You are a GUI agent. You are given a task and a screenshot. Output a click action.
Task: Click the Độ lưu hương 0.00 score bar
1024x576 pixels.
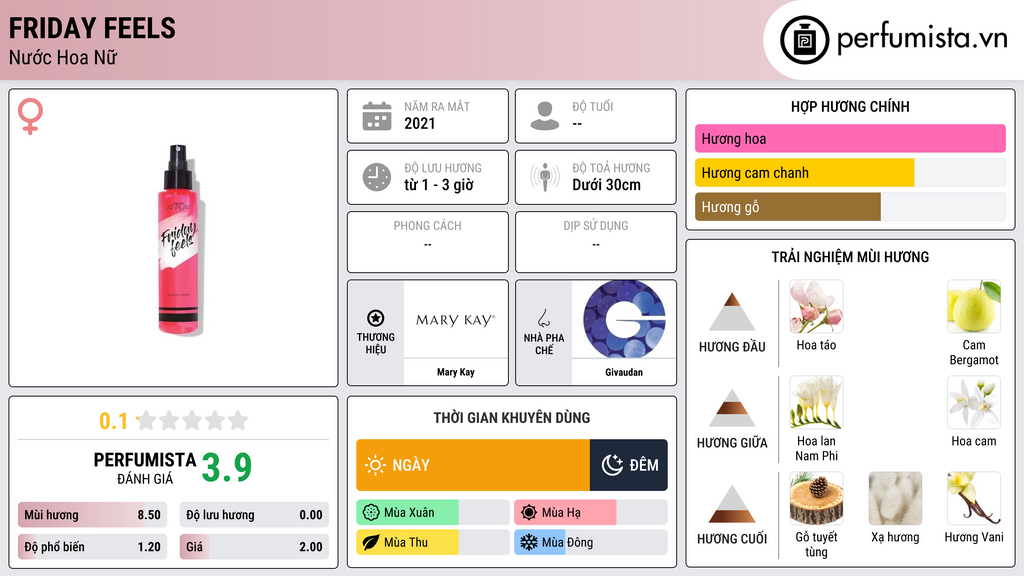tap(254, 515)
